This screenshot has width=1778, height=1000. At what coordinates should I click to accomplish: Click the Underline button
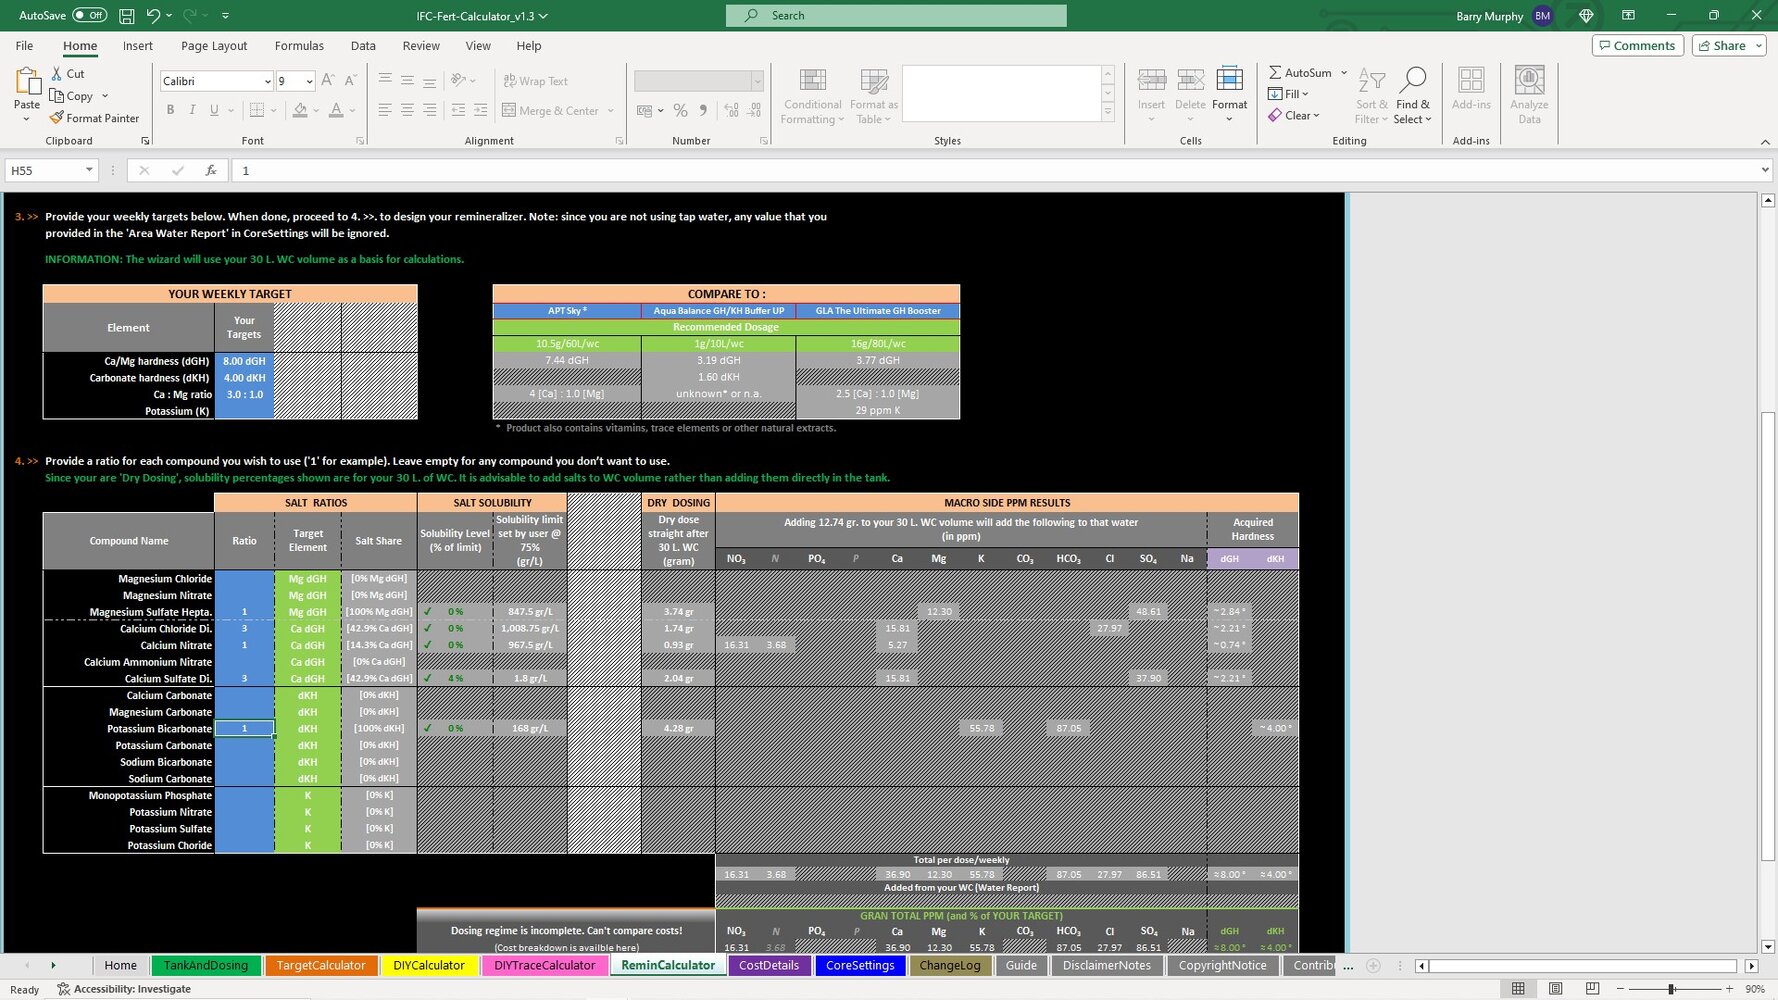(x=213, y=110)
